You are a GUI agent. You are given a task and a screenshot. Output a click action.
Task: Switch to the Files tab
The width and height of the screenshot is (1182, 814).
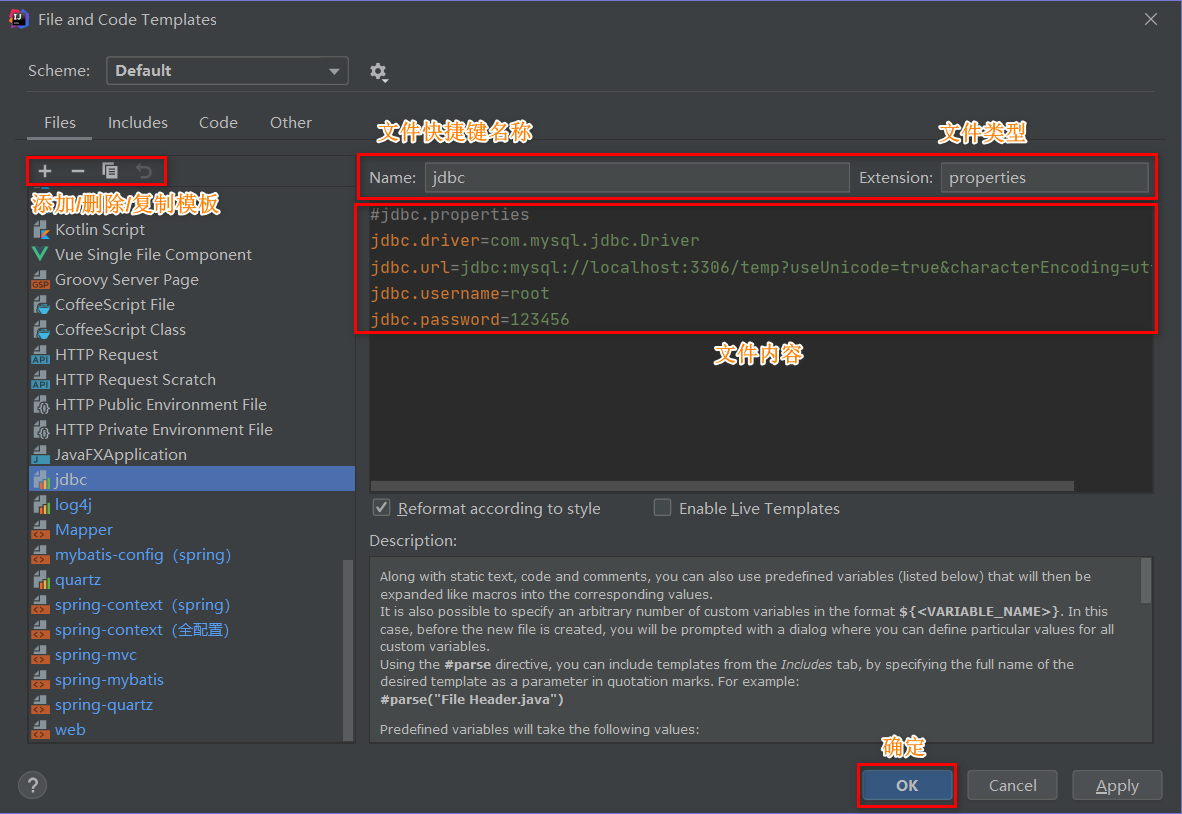click(60, 123)
